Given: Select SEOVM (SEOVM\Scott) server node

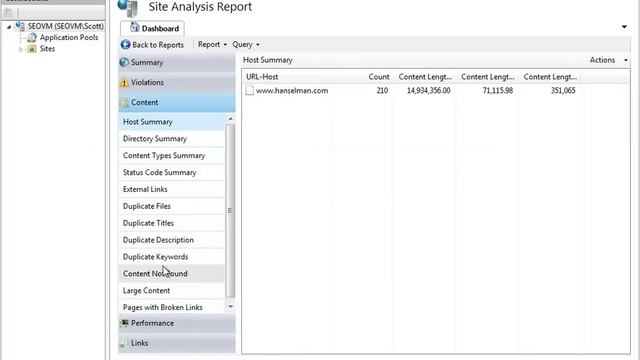Looking at the screenshot, I should (65, 26).
